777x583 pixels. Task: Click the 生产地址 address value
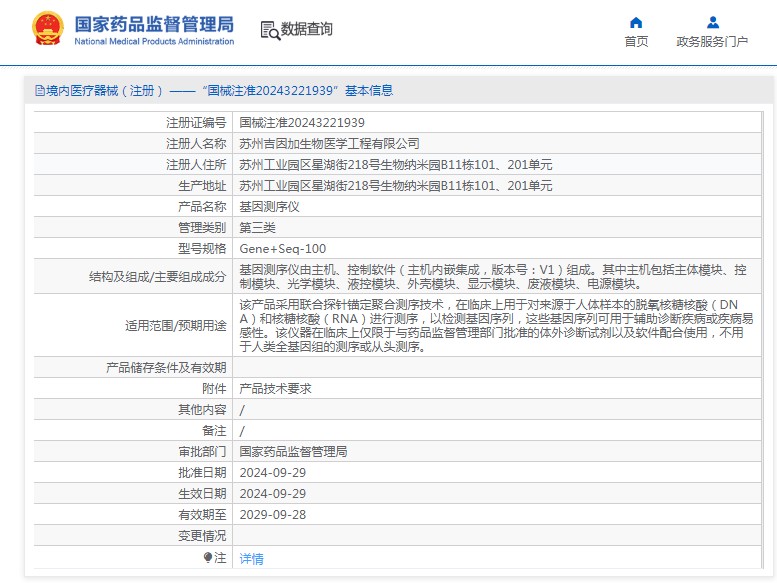pos(395,186)
